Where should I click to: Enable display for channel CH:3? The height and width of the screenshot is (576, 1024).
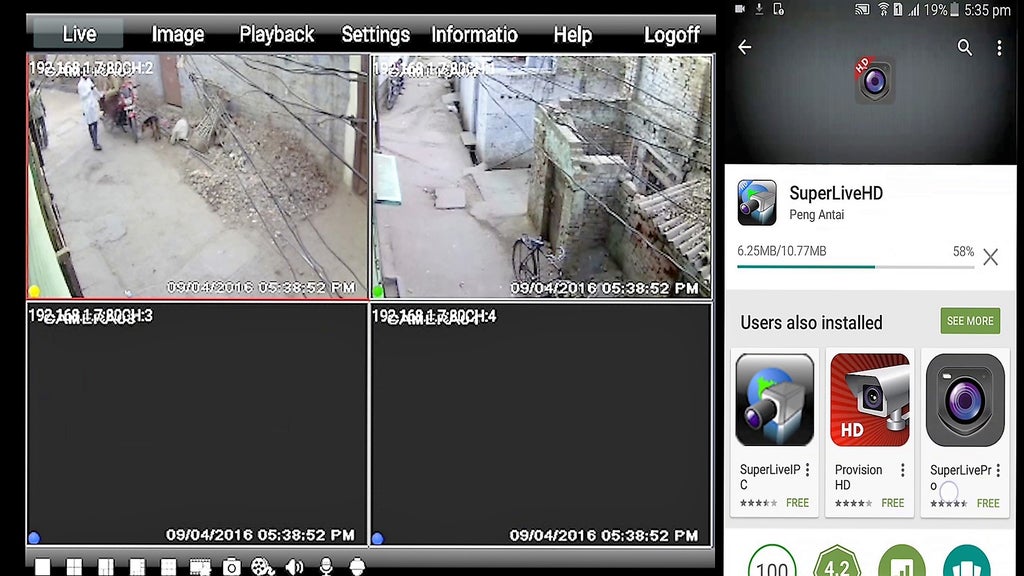pyautogui.click(x=34, y=537)
